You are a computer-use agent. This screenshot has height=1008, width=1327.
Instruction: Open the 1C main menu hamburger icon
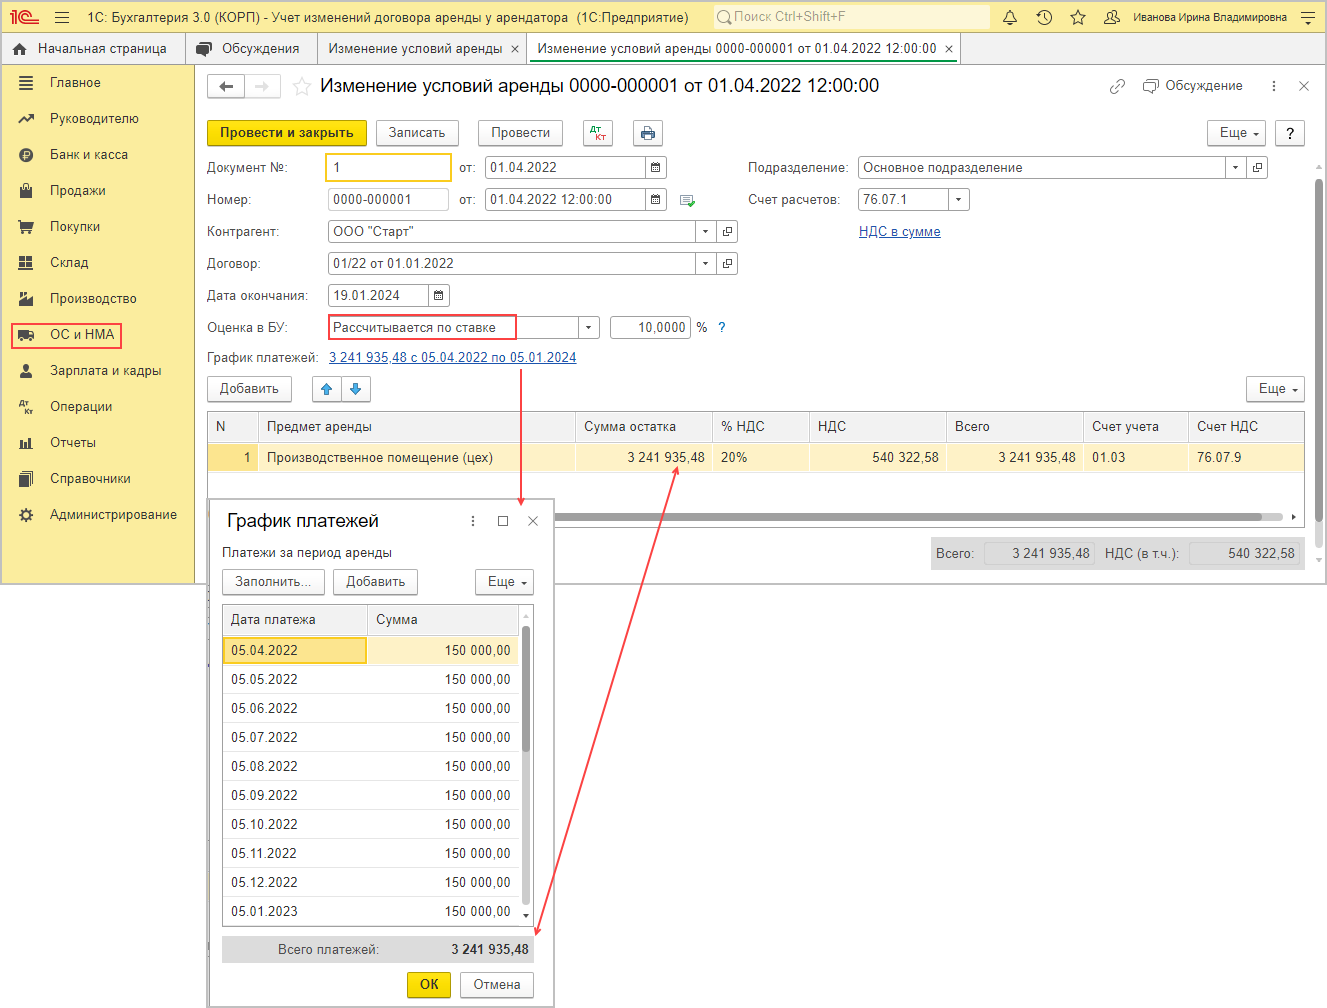click(x=62, y=17)
